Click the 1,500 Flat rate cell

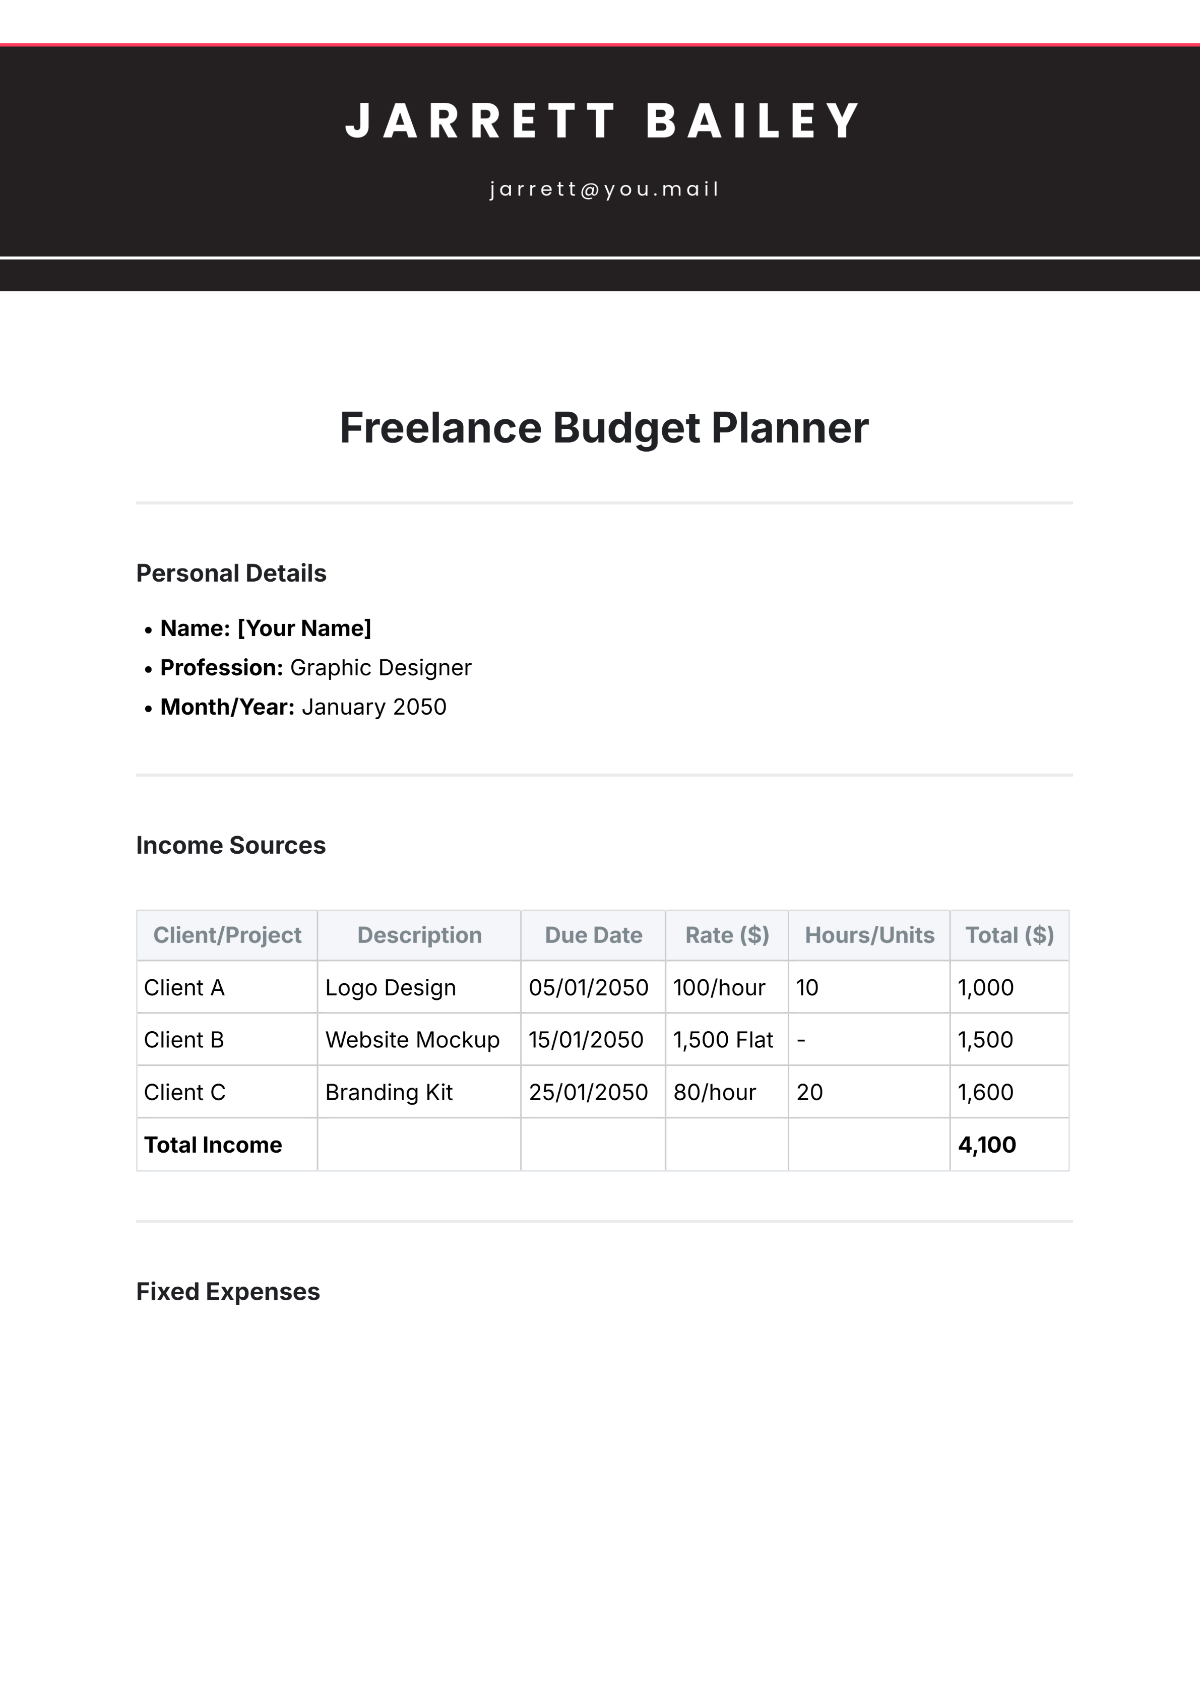click(723, 1040)
